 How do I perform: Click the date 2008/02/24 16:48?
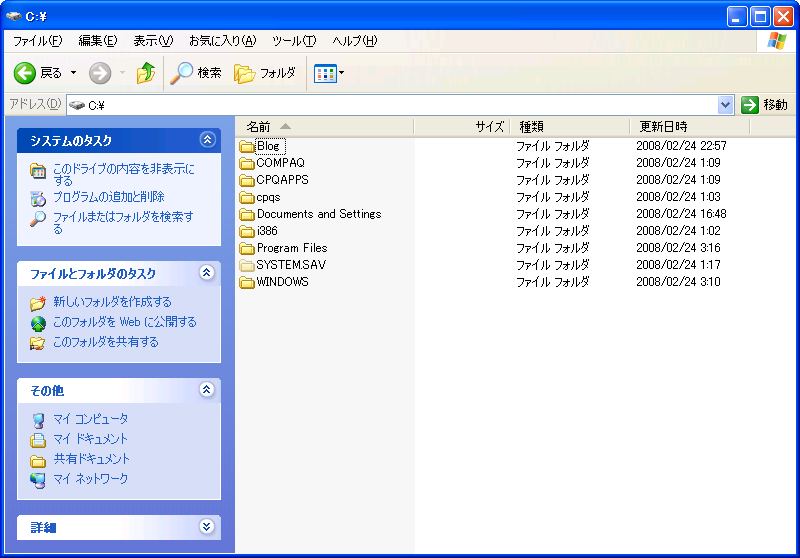pos(681,214)
